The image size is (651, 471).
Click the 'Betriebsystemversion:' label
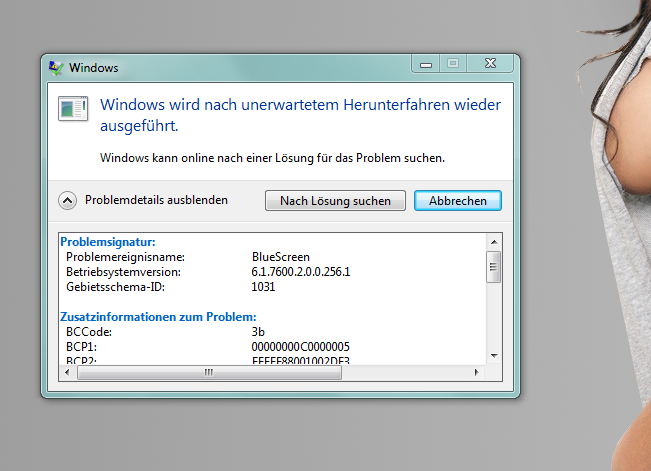pyautogui.click(x=123, y=272)
